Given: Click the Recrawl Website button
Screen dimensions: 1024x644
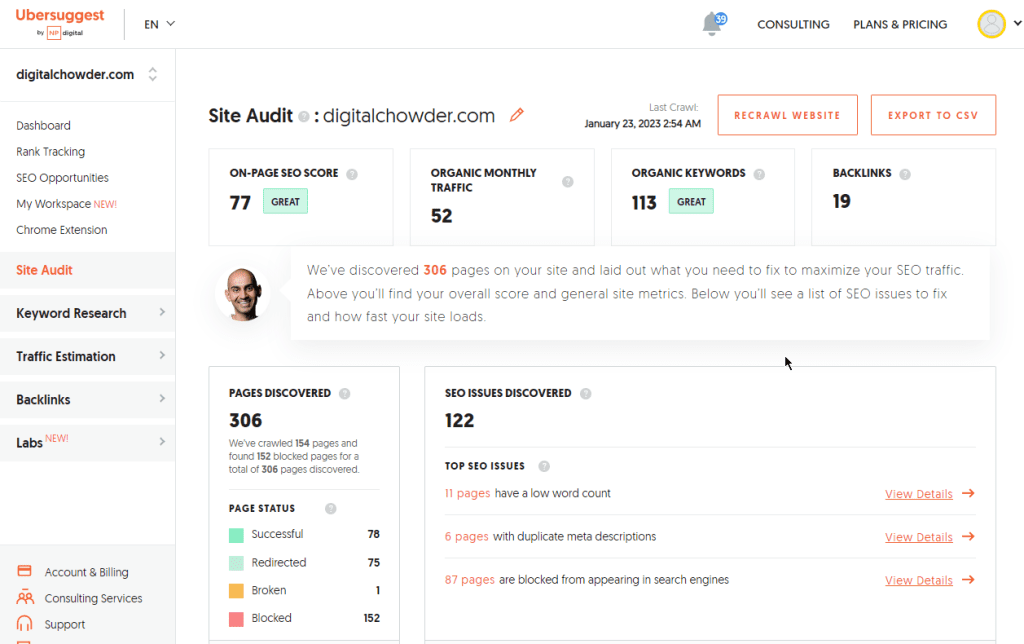Looking at the screenshot, I should [787, 115].
